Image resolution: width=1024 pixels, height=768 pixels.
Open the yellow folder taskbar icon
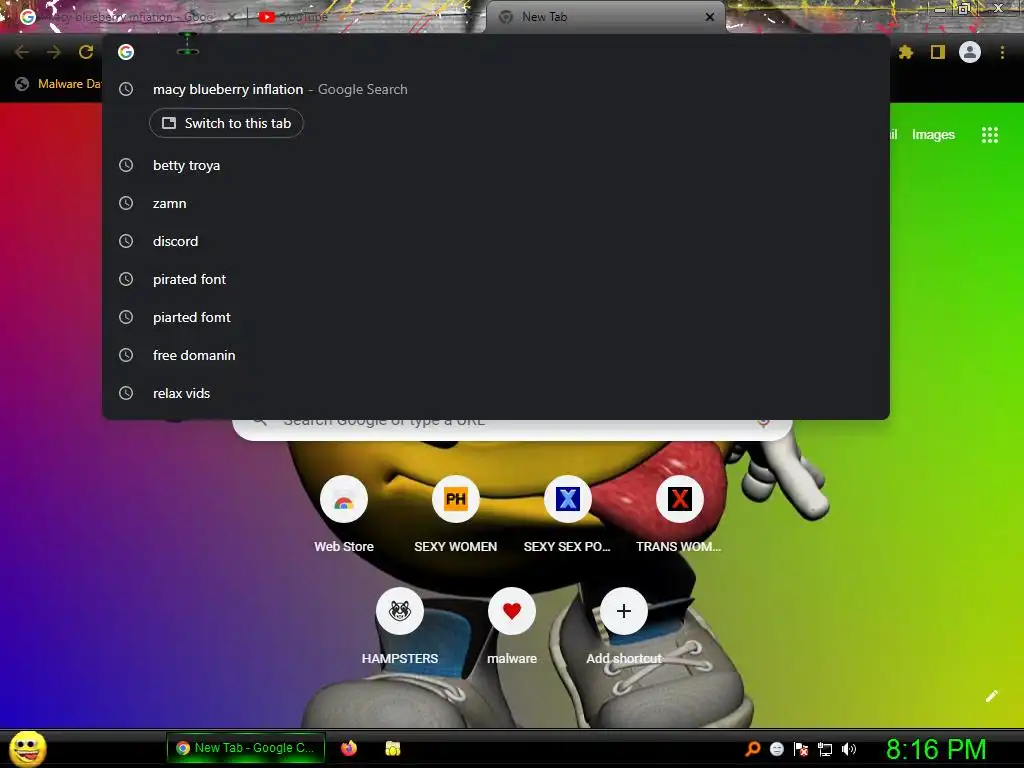pyautogui.click(x=392, y=748)
